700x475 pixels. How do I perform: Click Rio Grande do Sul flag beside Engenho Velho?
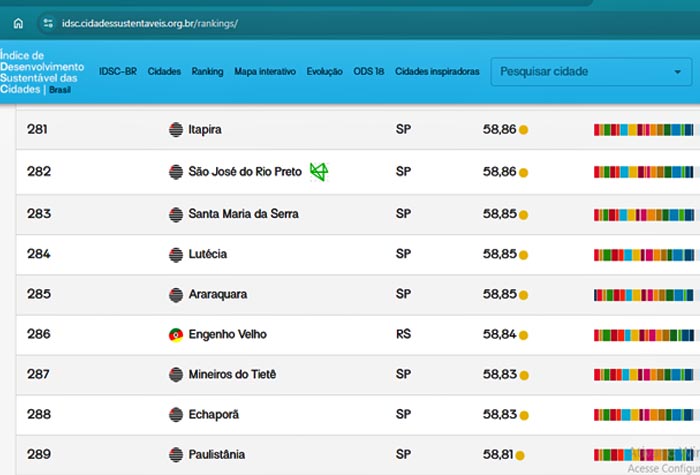click(176, 334)
